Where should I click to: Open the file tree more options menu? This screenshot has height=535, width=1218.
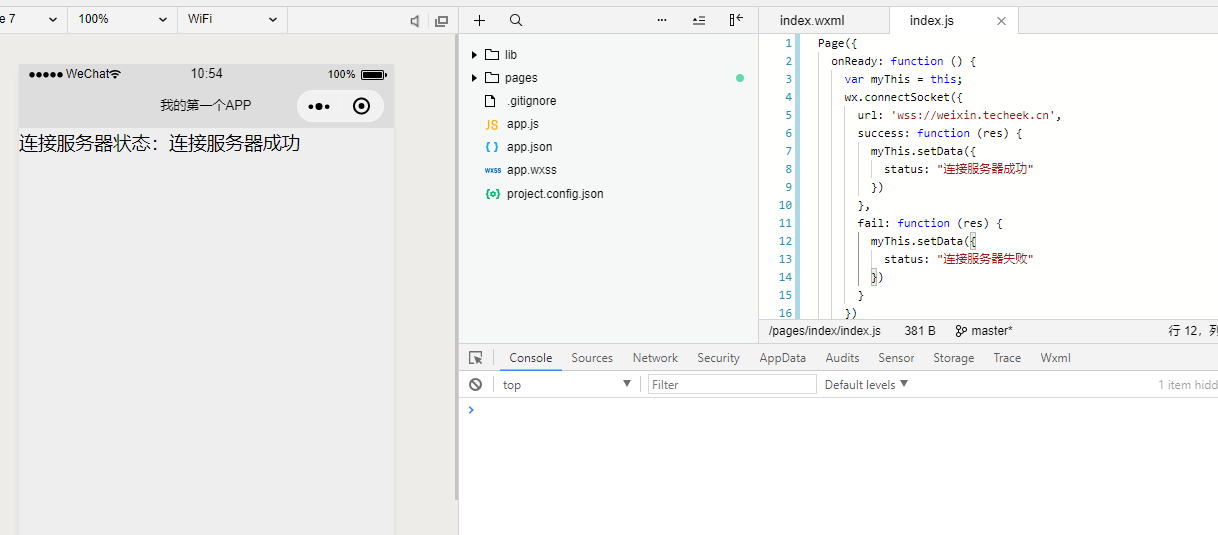coord(662,20)
